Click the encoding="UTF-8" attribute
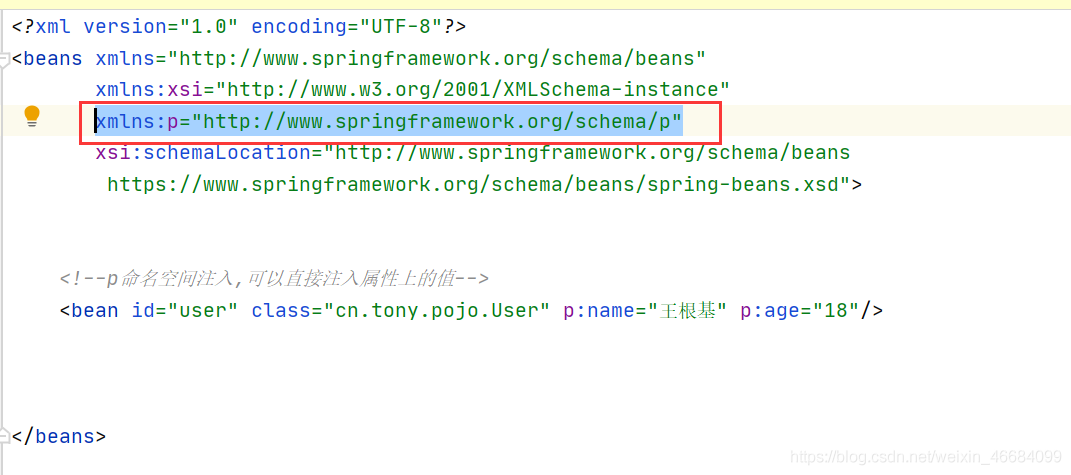Viewport: 1071px width, 475px height. 348,27
